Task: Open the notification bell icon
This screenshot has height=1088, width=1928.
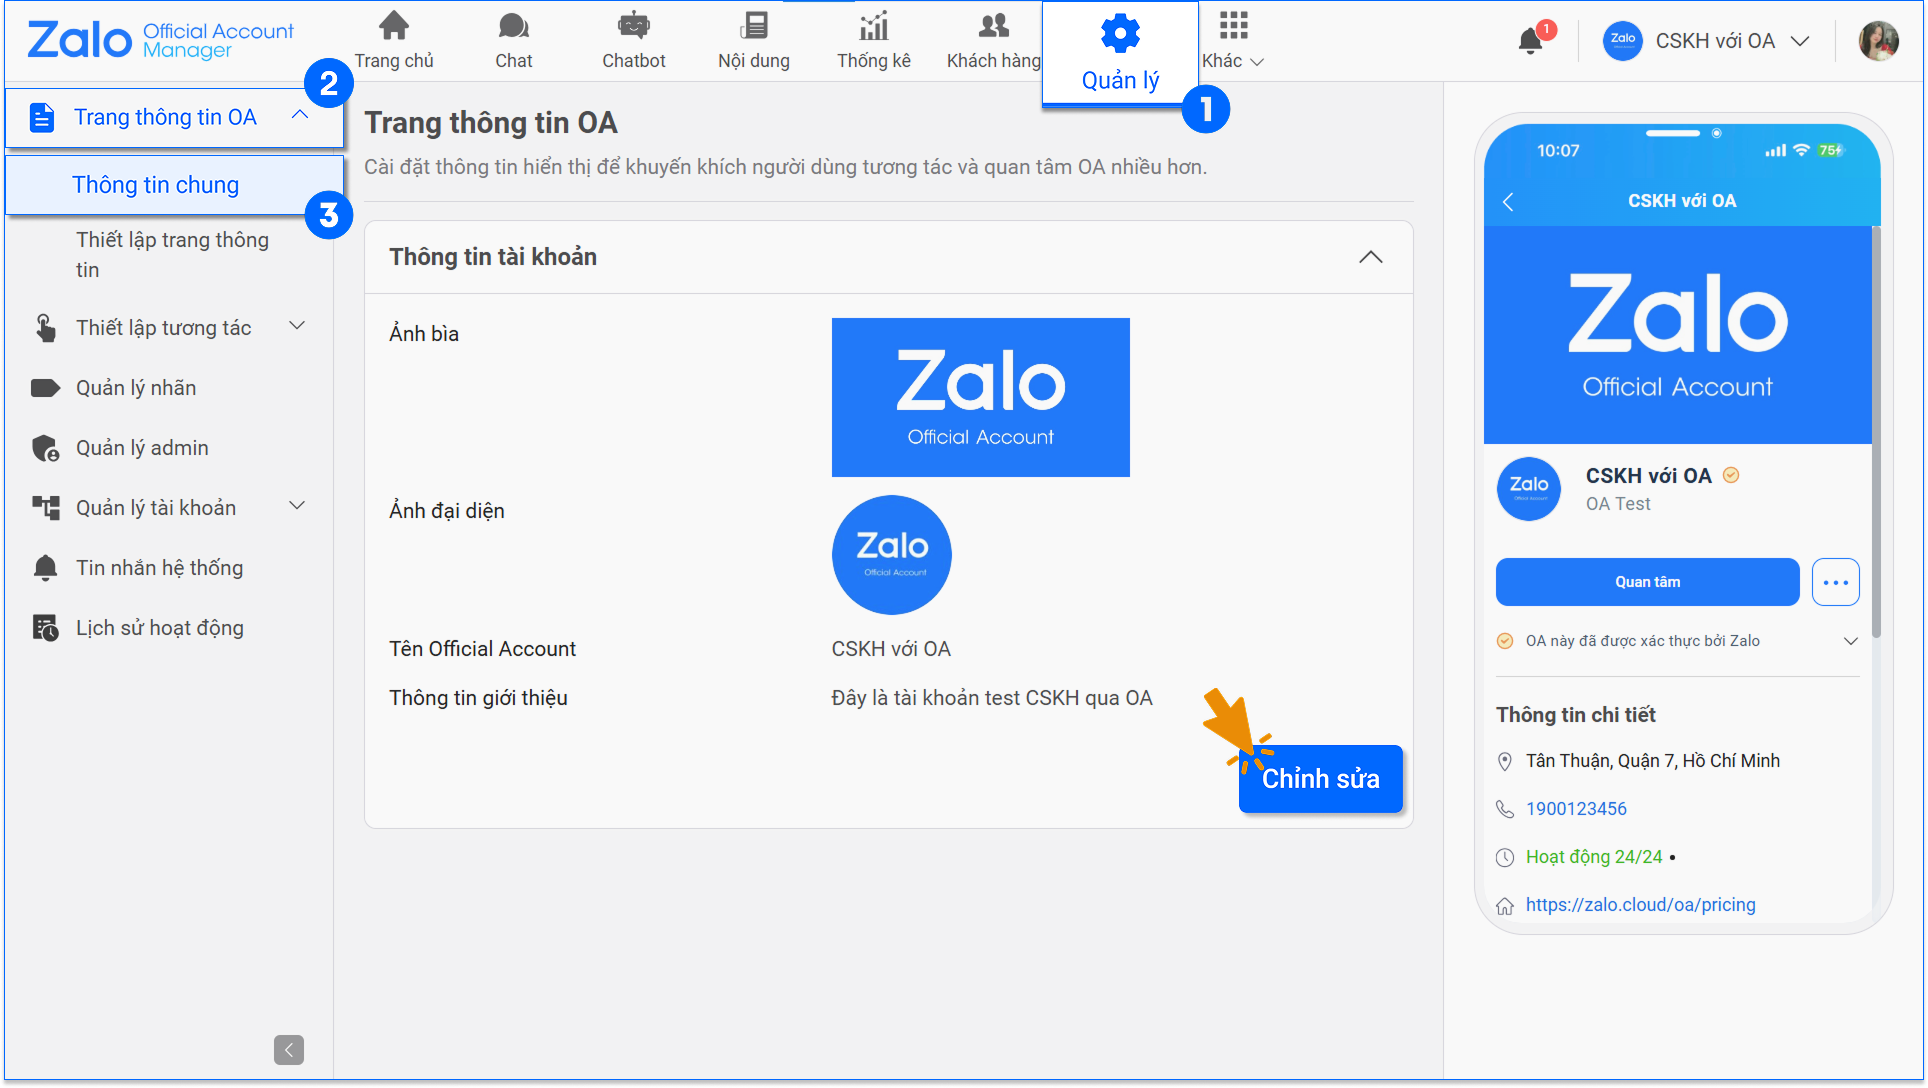Action: (1529, 41)
